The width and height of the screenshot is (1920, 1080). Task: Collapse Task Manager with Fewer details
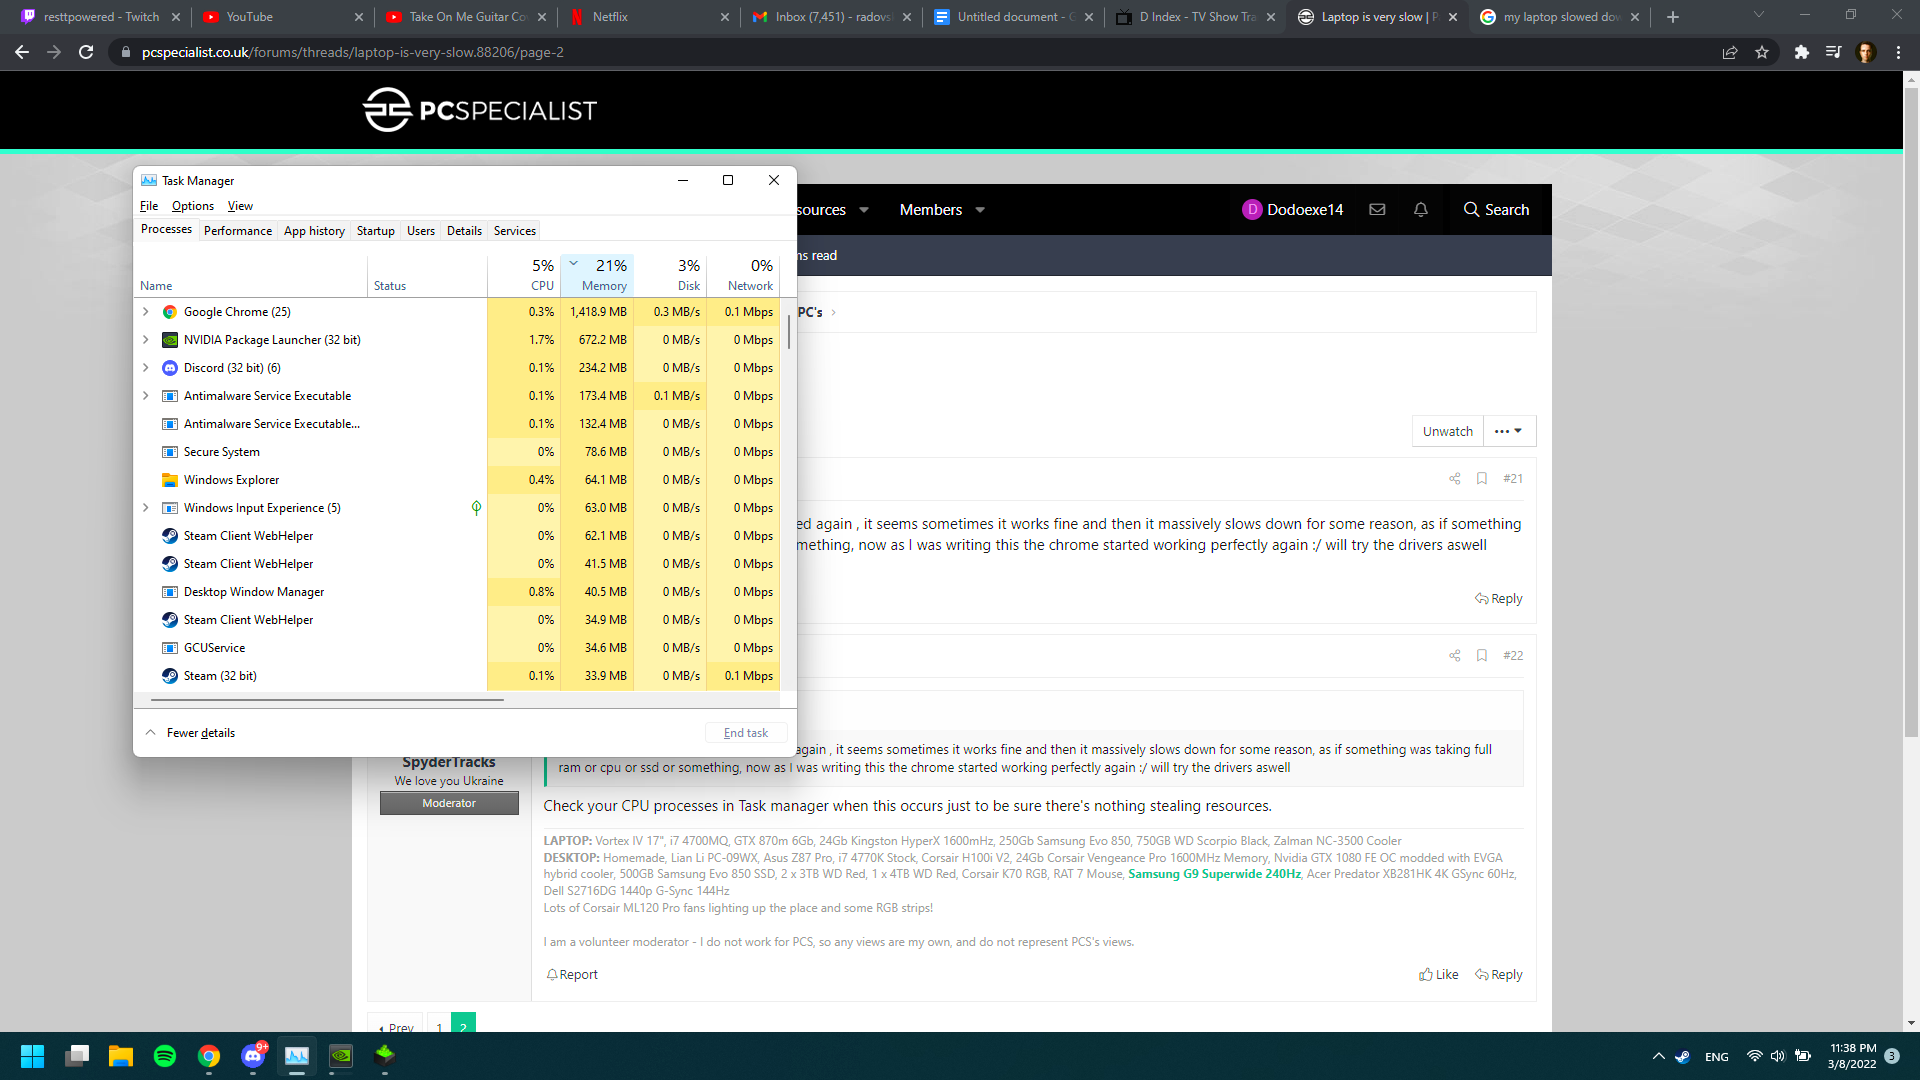coord(191,733)
